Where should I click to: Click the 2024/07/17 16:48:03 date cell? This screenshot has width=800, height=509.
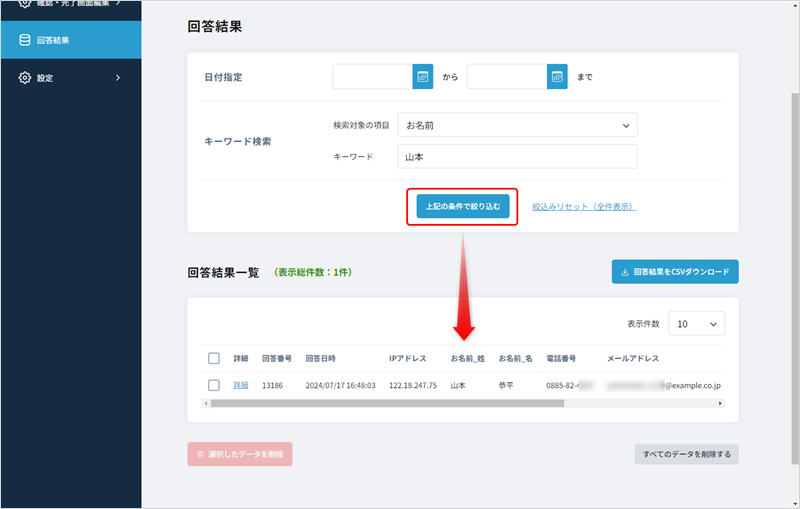tap(340, 386)
